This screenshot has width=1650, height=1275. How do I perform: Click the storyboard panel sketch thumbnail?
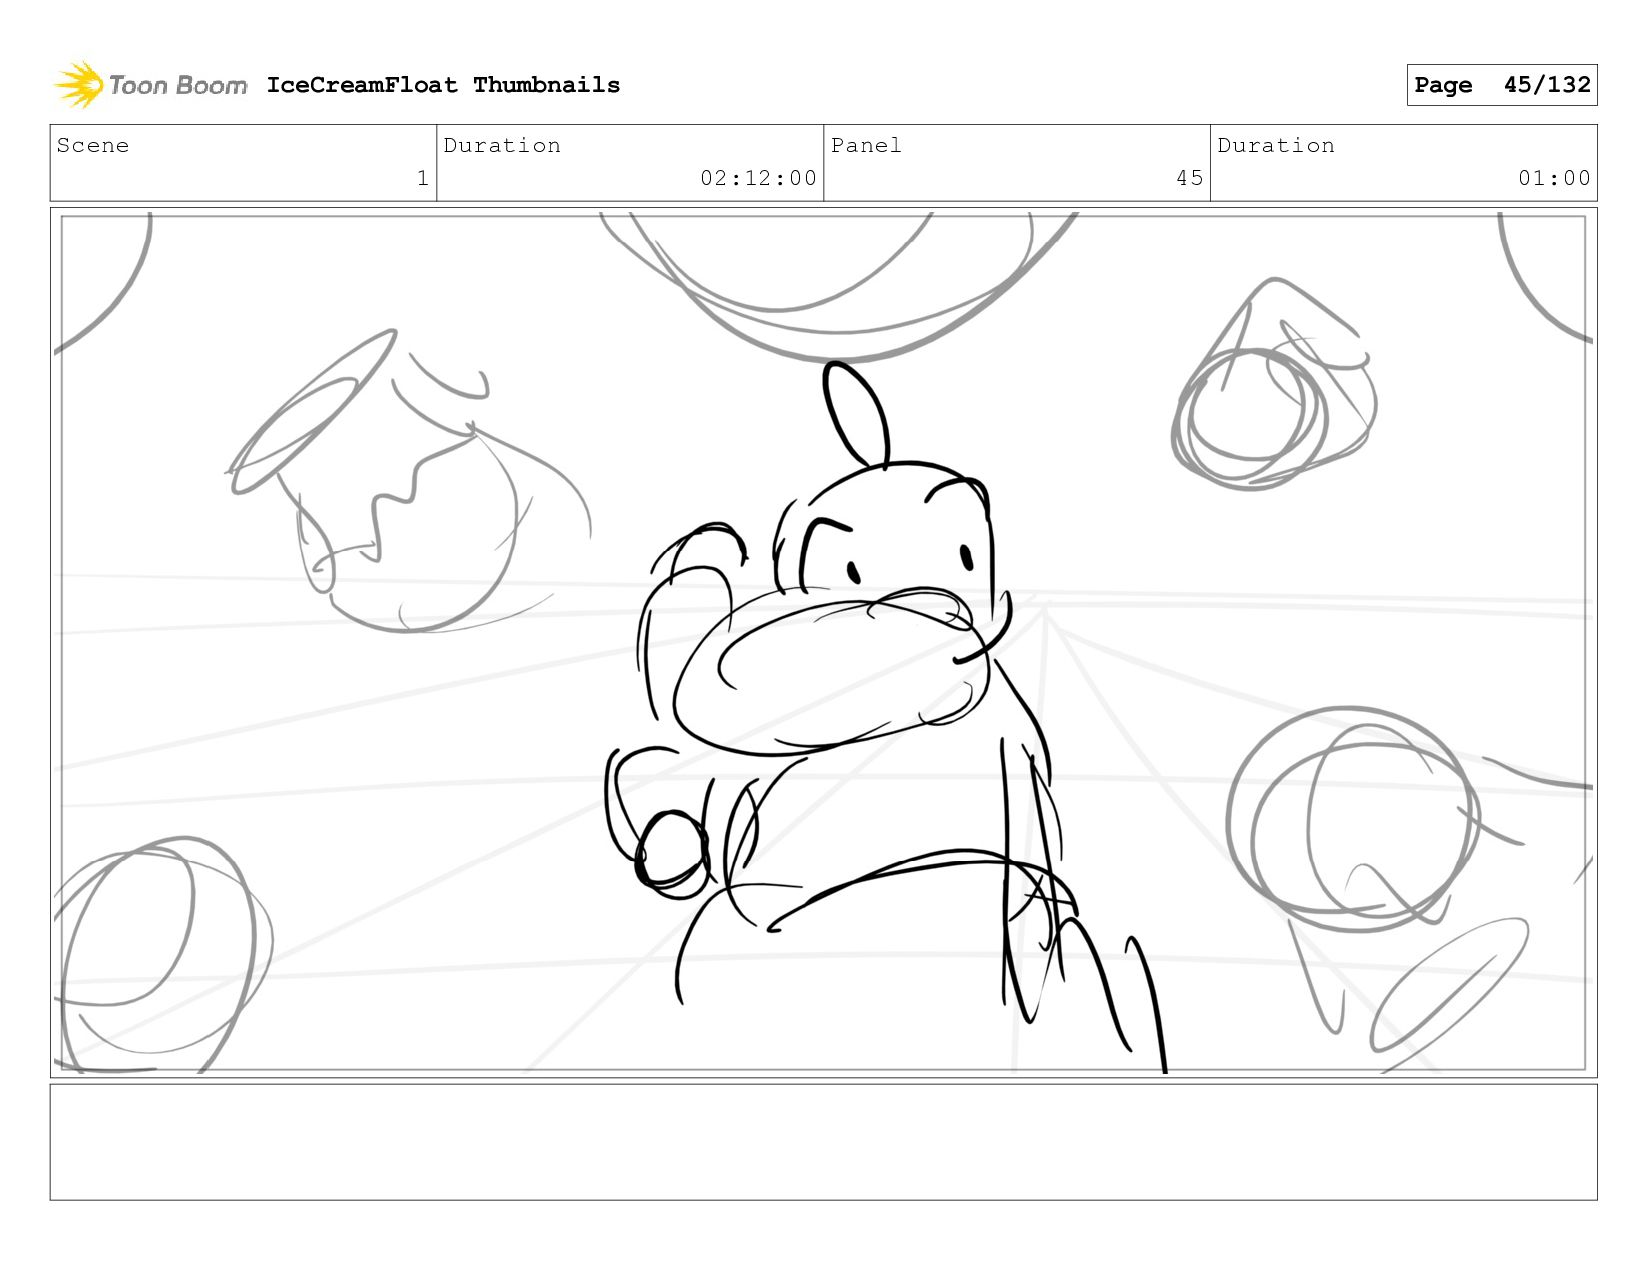[x=824, y=642]
